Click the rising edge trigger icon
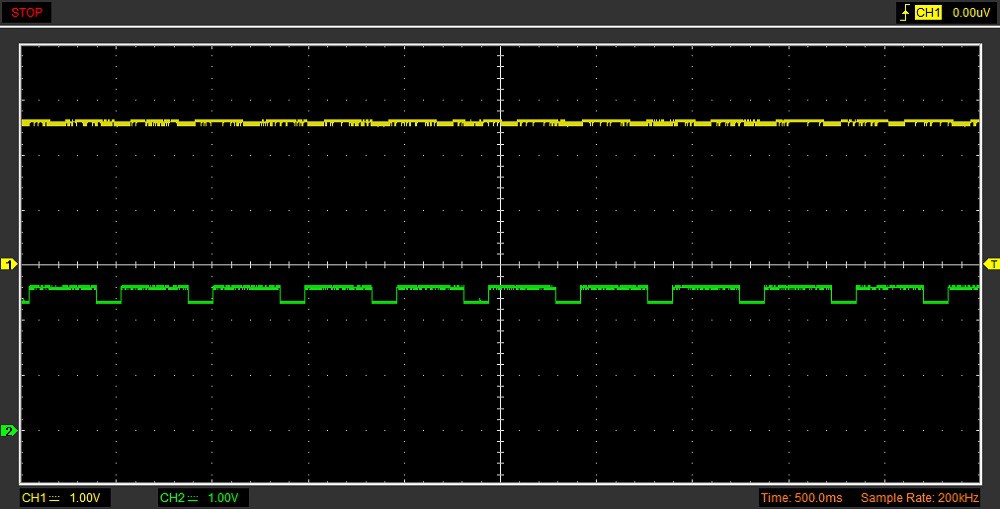 (x=905, y=13)
